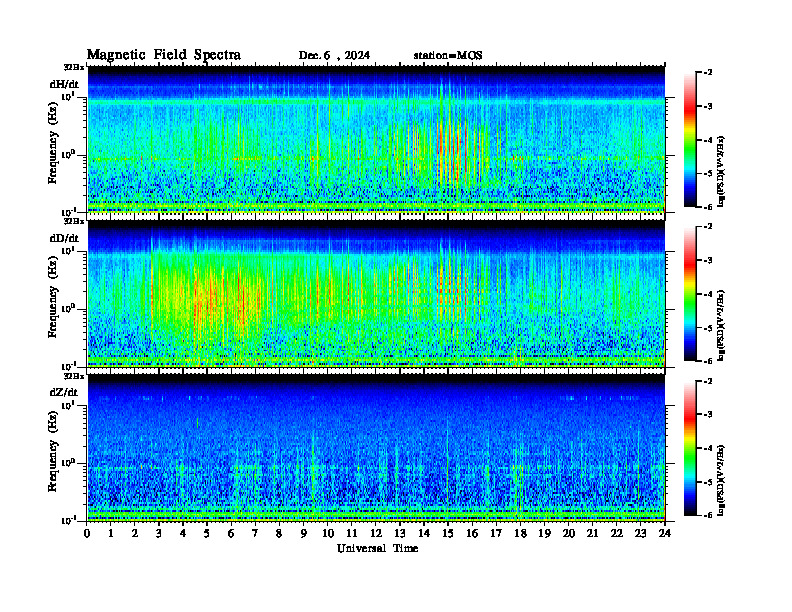Click hour tick "19" on the time axis

pos(544,534)
